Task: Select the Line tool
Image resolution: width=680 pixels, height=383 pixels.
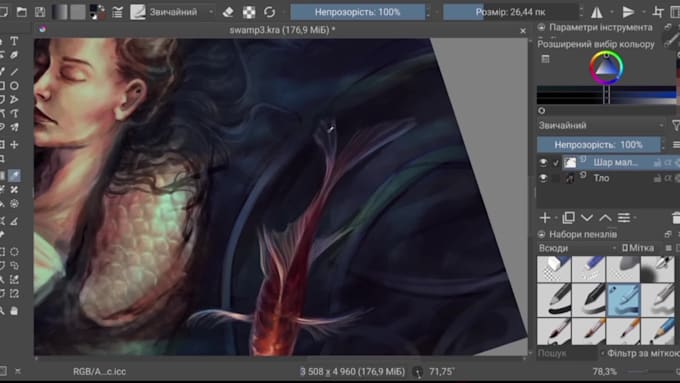Action: (14, 71)
